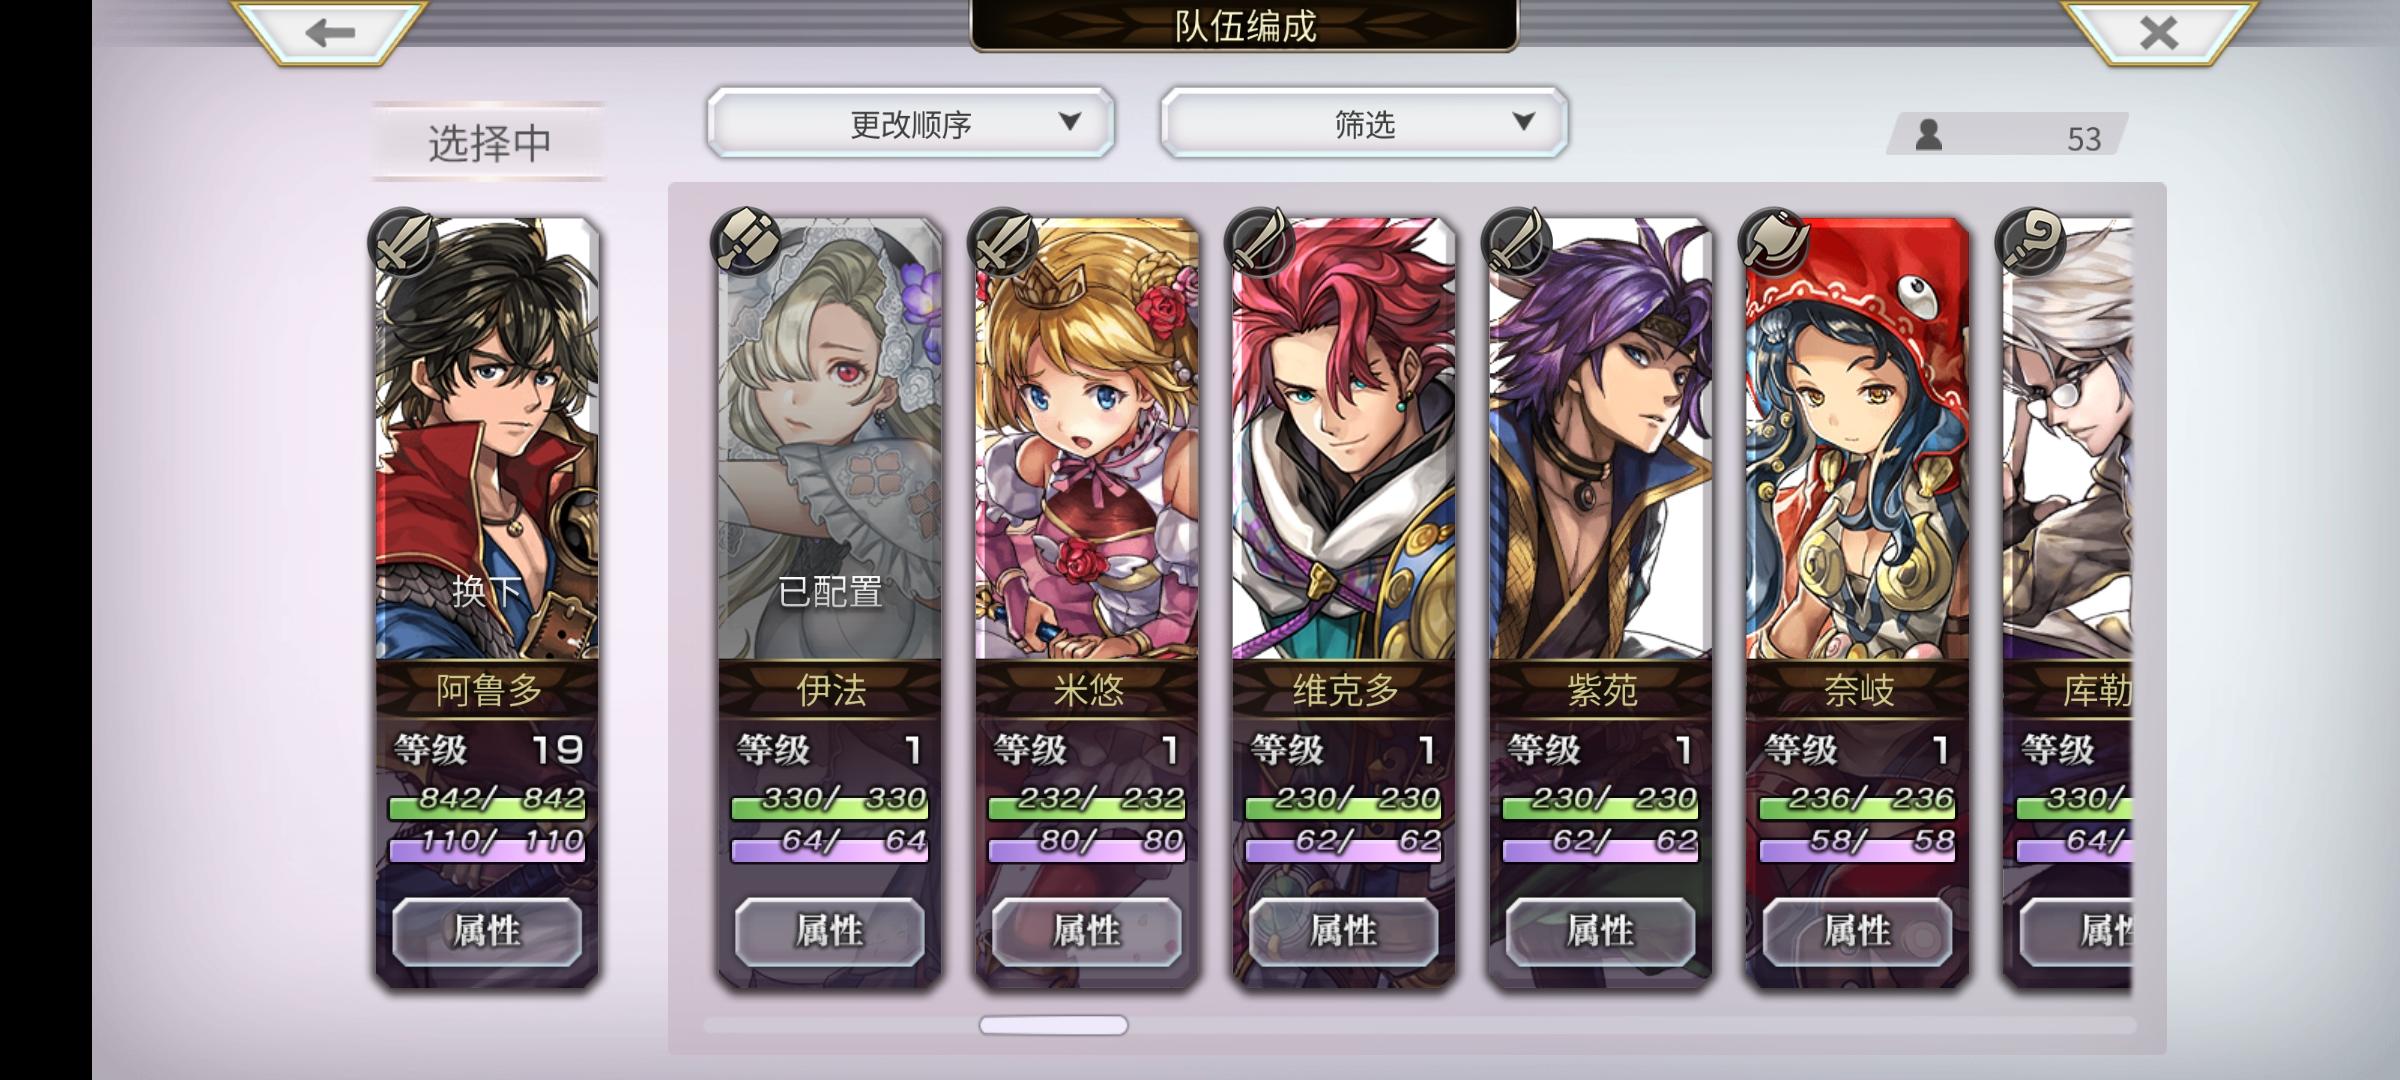Tap the sword weapon icon on 米悠's card

click(x=1003, y=242)
